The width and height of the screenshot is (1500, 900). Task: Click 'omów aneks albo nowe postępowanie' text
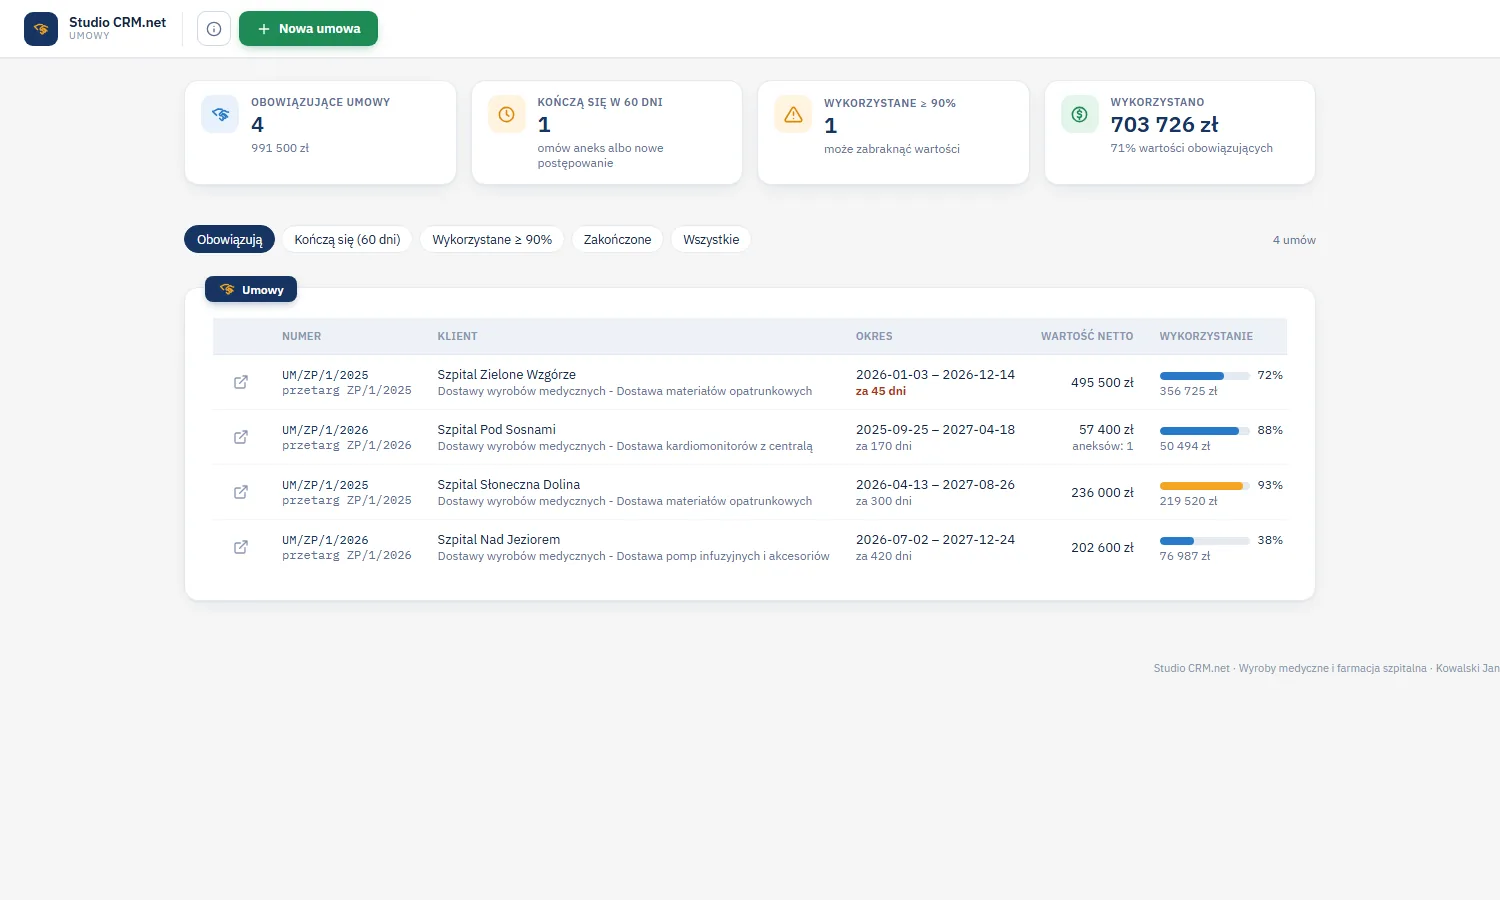tap(600, 155)
